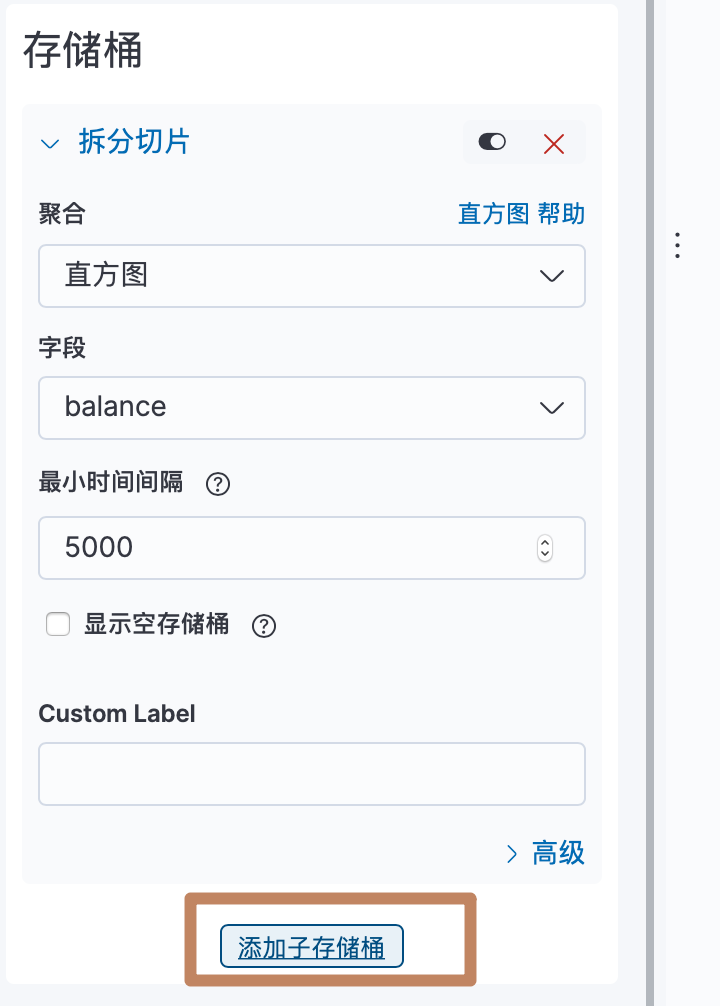The image size is (720, 1006).
Task: Click the 显示空存储桶 label text
Action: (x=156, y=625)
